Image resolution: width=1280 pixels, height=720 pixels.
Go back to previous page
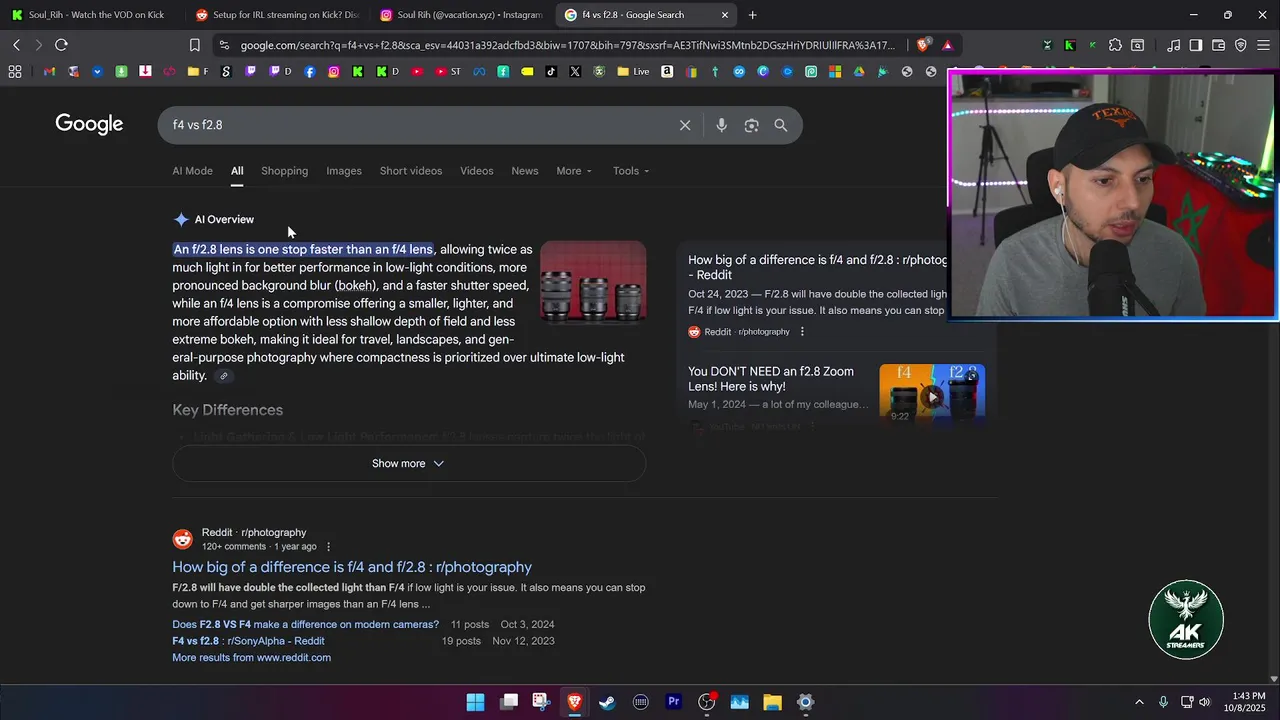coord(16,45)
